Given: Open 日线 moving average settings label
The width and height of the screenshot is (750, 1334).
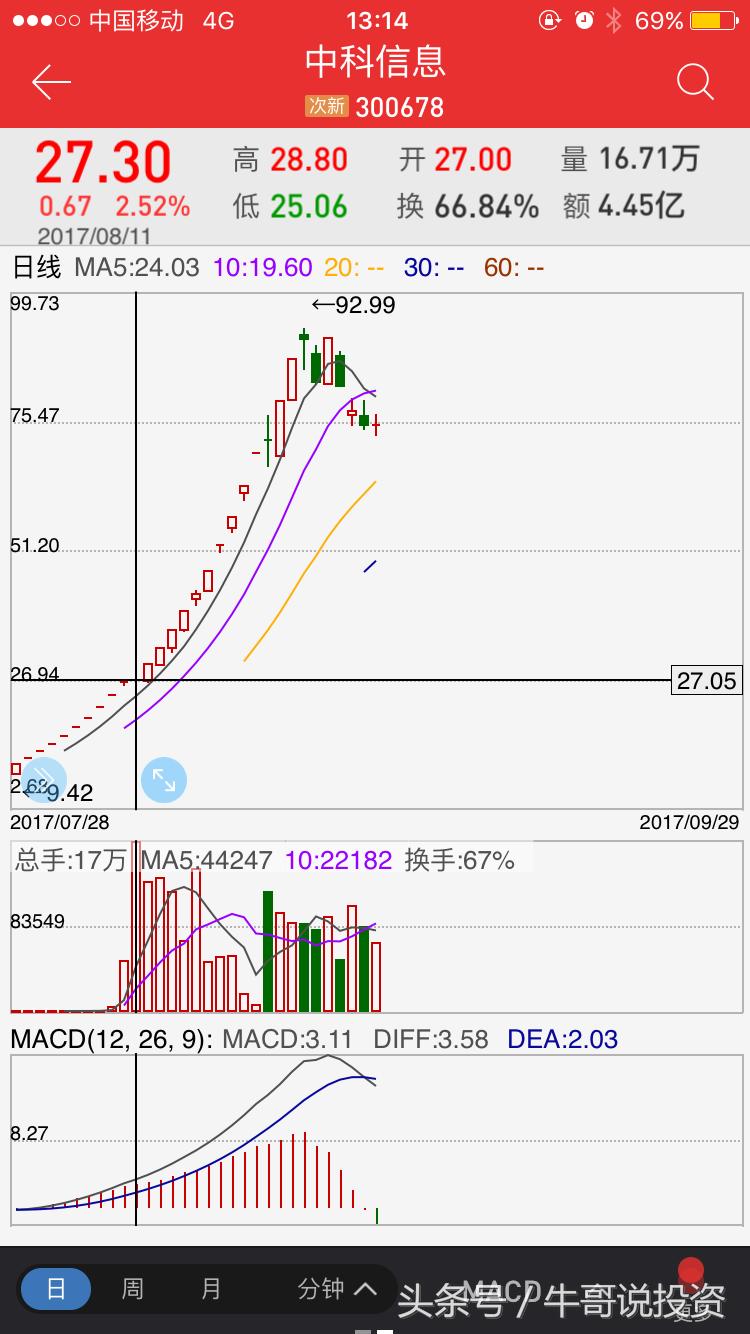Looking at the screenshot, I should click(36, 267).
